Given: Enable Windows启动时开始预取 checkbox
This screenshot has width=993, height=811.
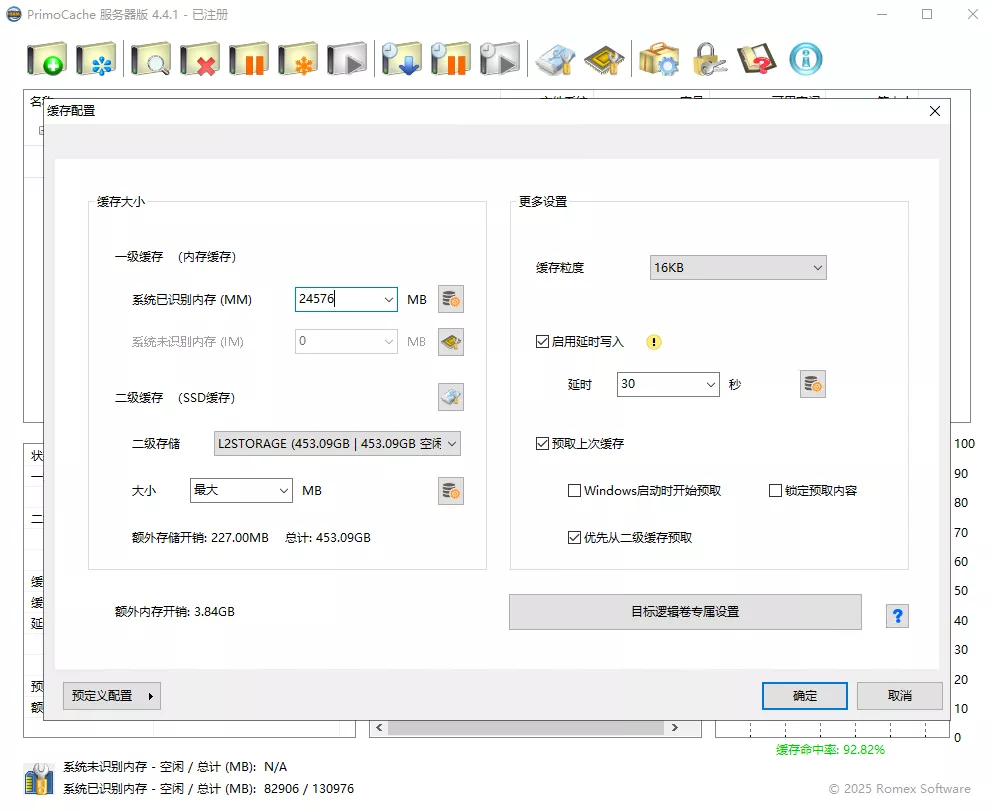Looking at the screenshot, I should pos(575,490).
